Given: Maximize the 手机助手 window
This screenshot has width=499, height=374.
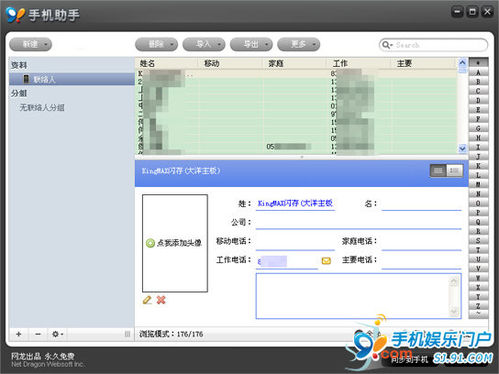Looking at the screenshot, I should (472, 12).
